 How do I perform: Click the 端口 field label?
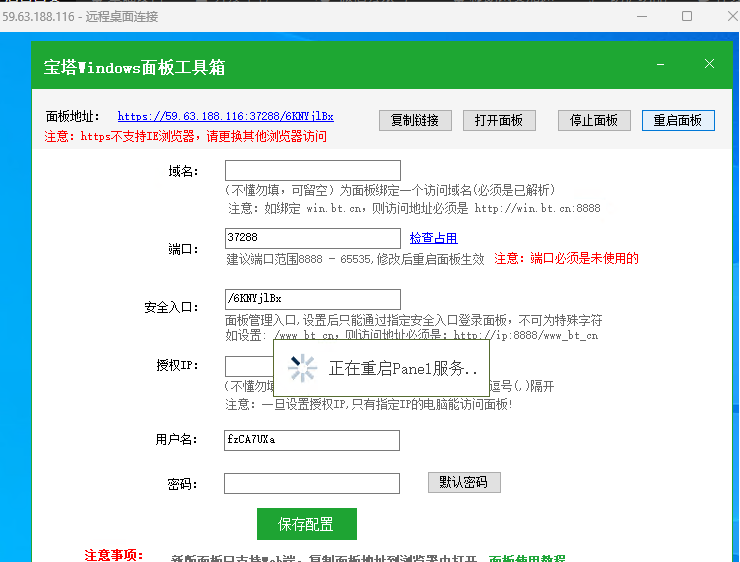click(x=184, y=249)
